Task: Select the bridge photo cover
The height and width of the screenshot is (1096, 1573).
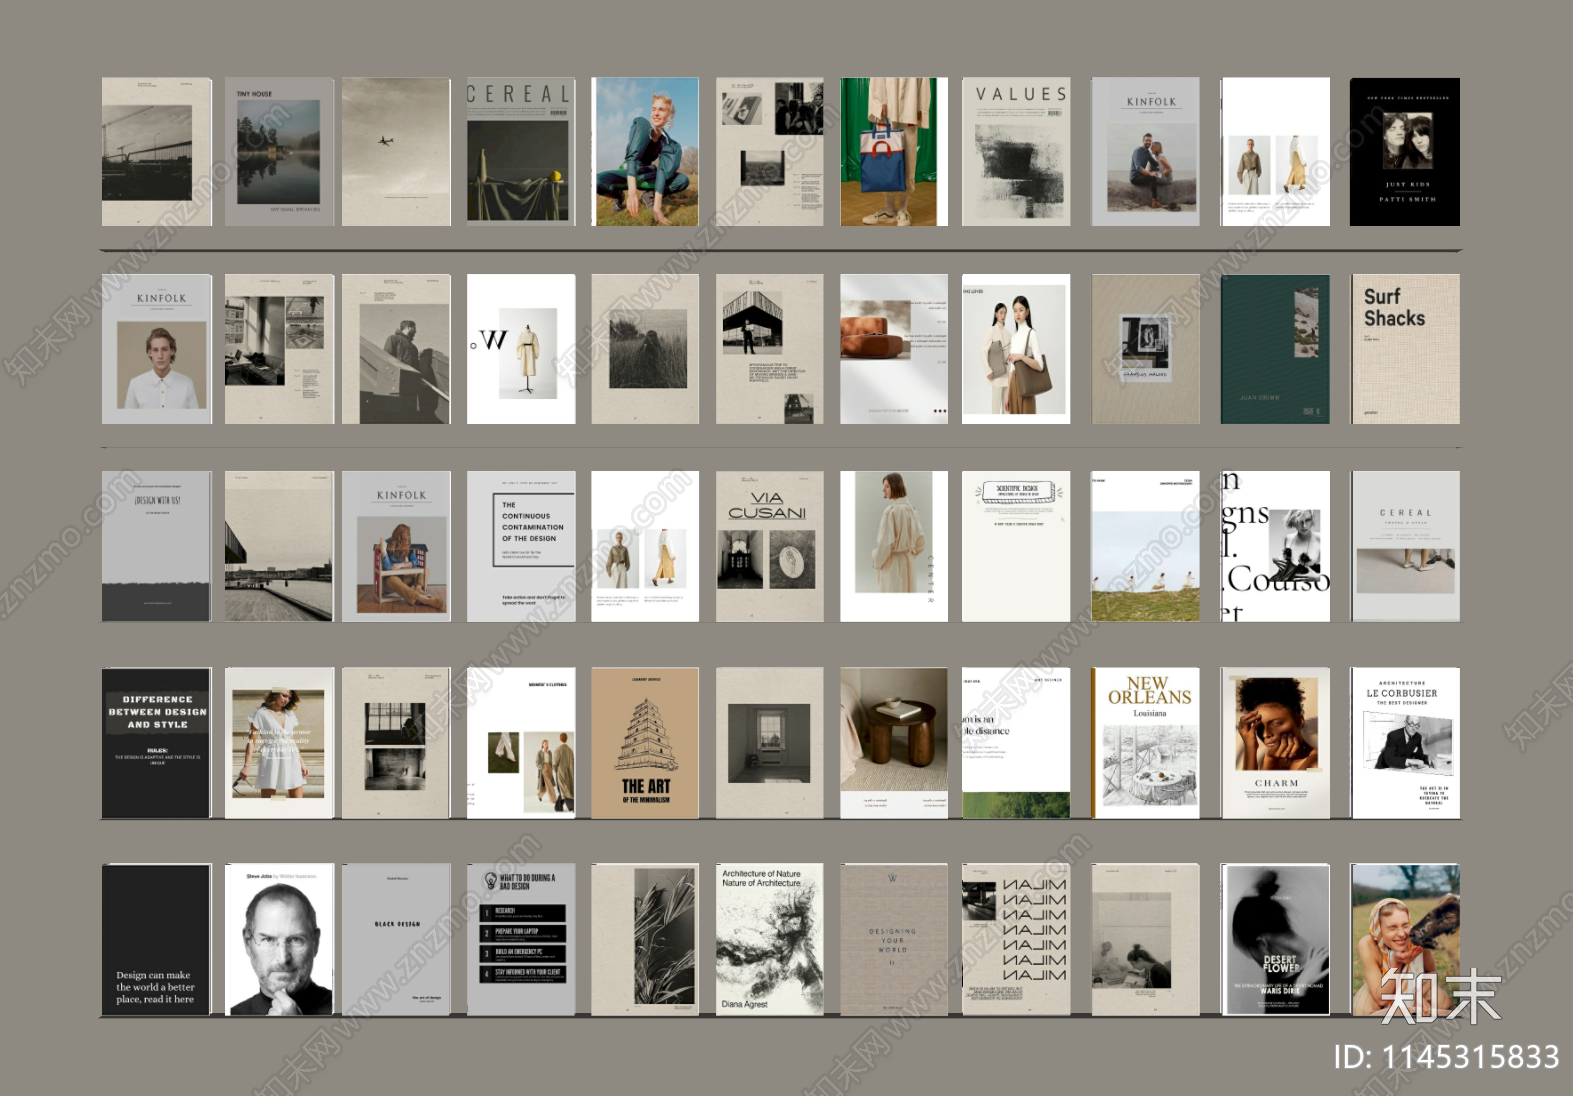Action: (157, 152)
